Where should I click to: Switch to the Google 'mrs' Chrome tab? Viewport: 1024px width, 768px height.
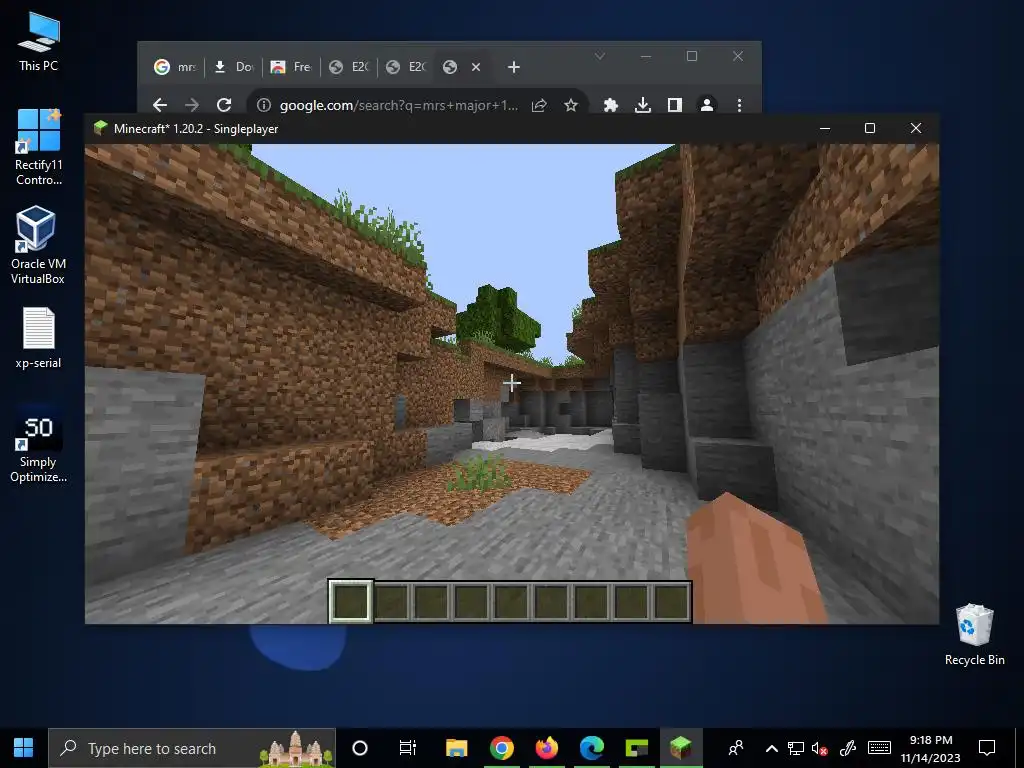[x=175, y=67]
